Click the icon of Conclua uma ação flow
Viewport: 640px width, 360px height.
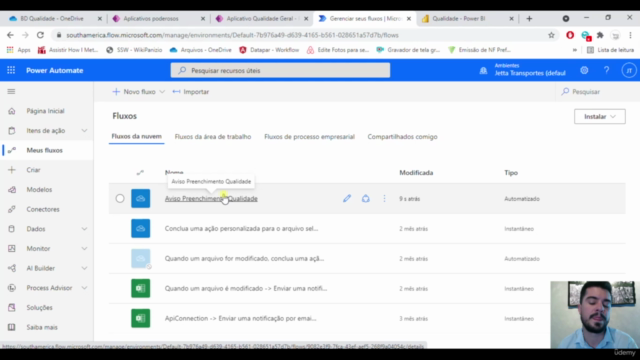[x=140, y=229]
